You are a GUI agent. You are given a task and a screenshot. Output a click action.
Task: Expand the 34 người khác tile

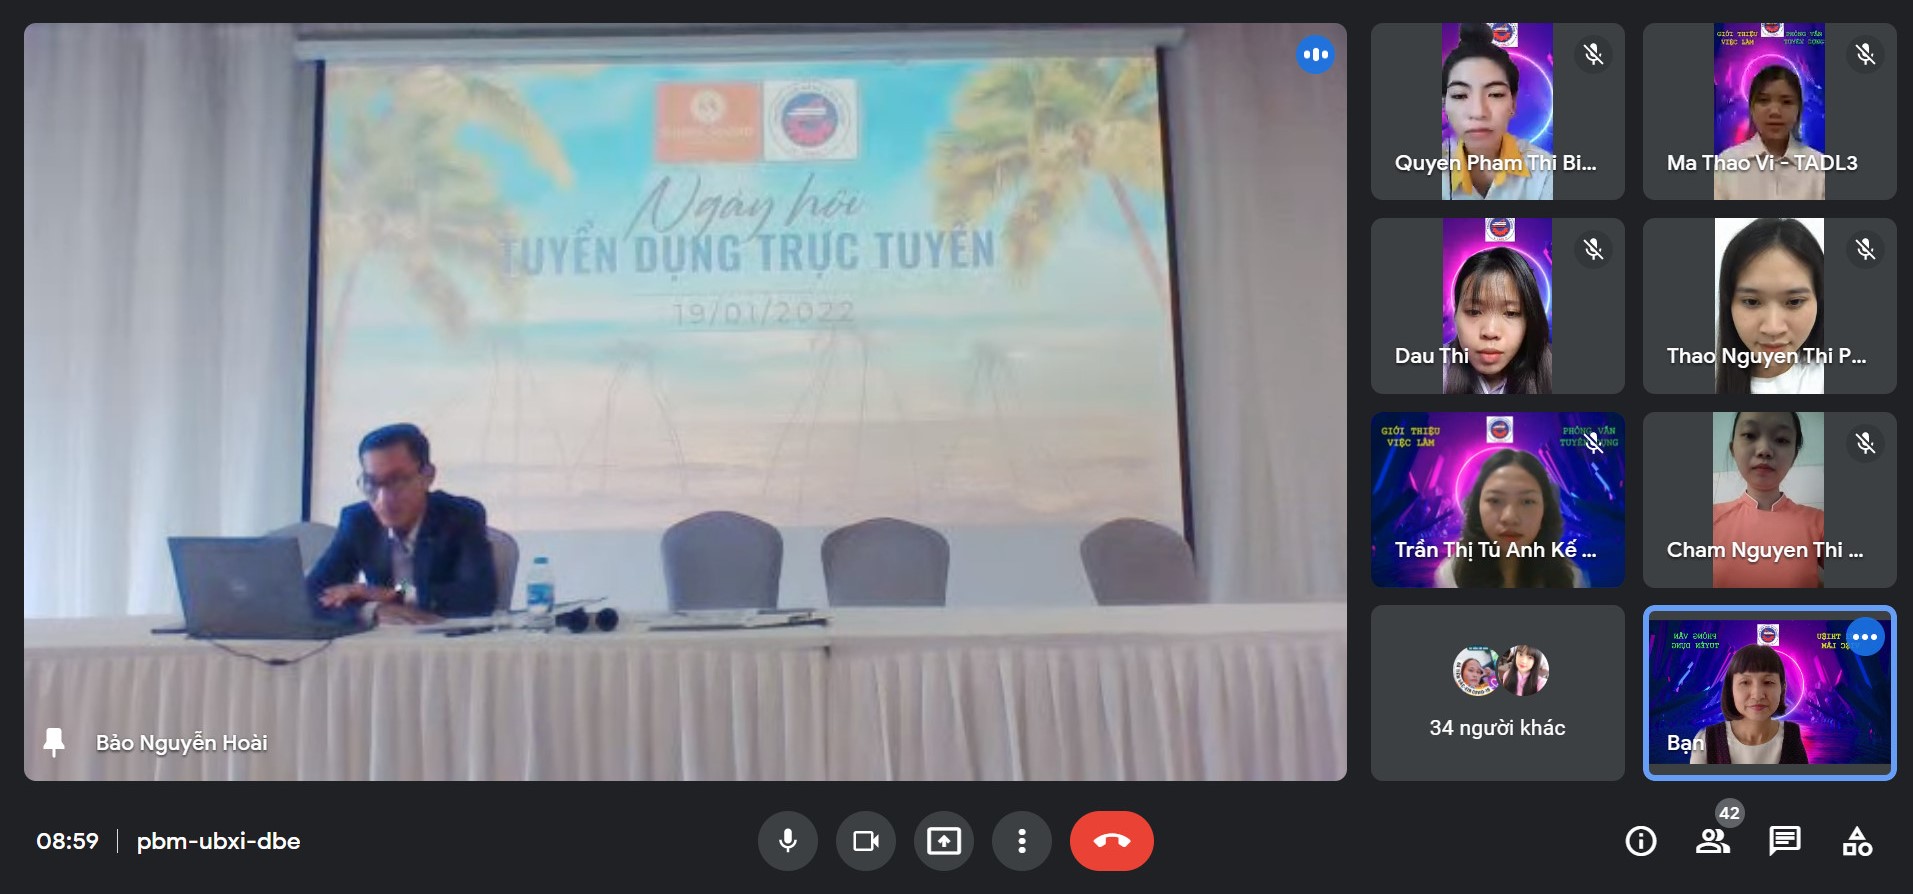click(1497, 693)
